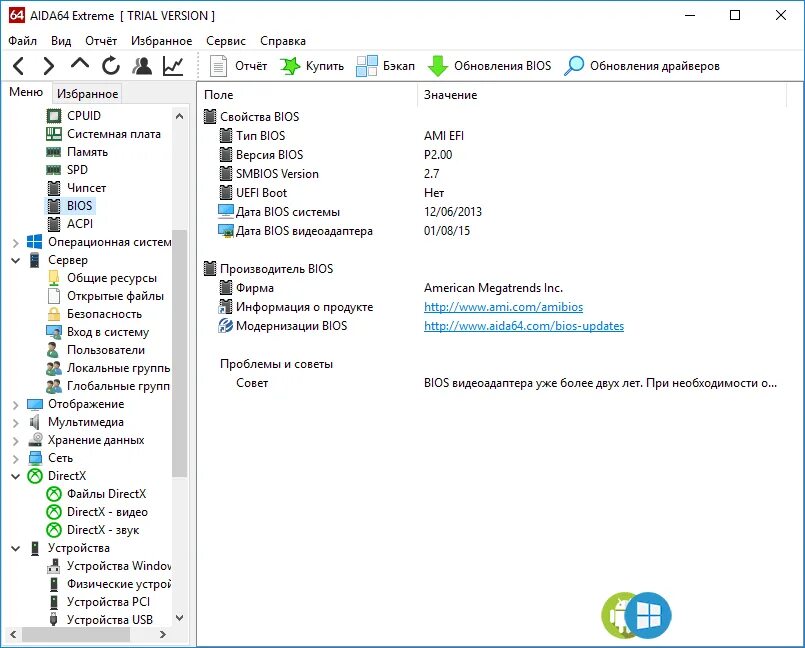Open the Файл menu

23,41
